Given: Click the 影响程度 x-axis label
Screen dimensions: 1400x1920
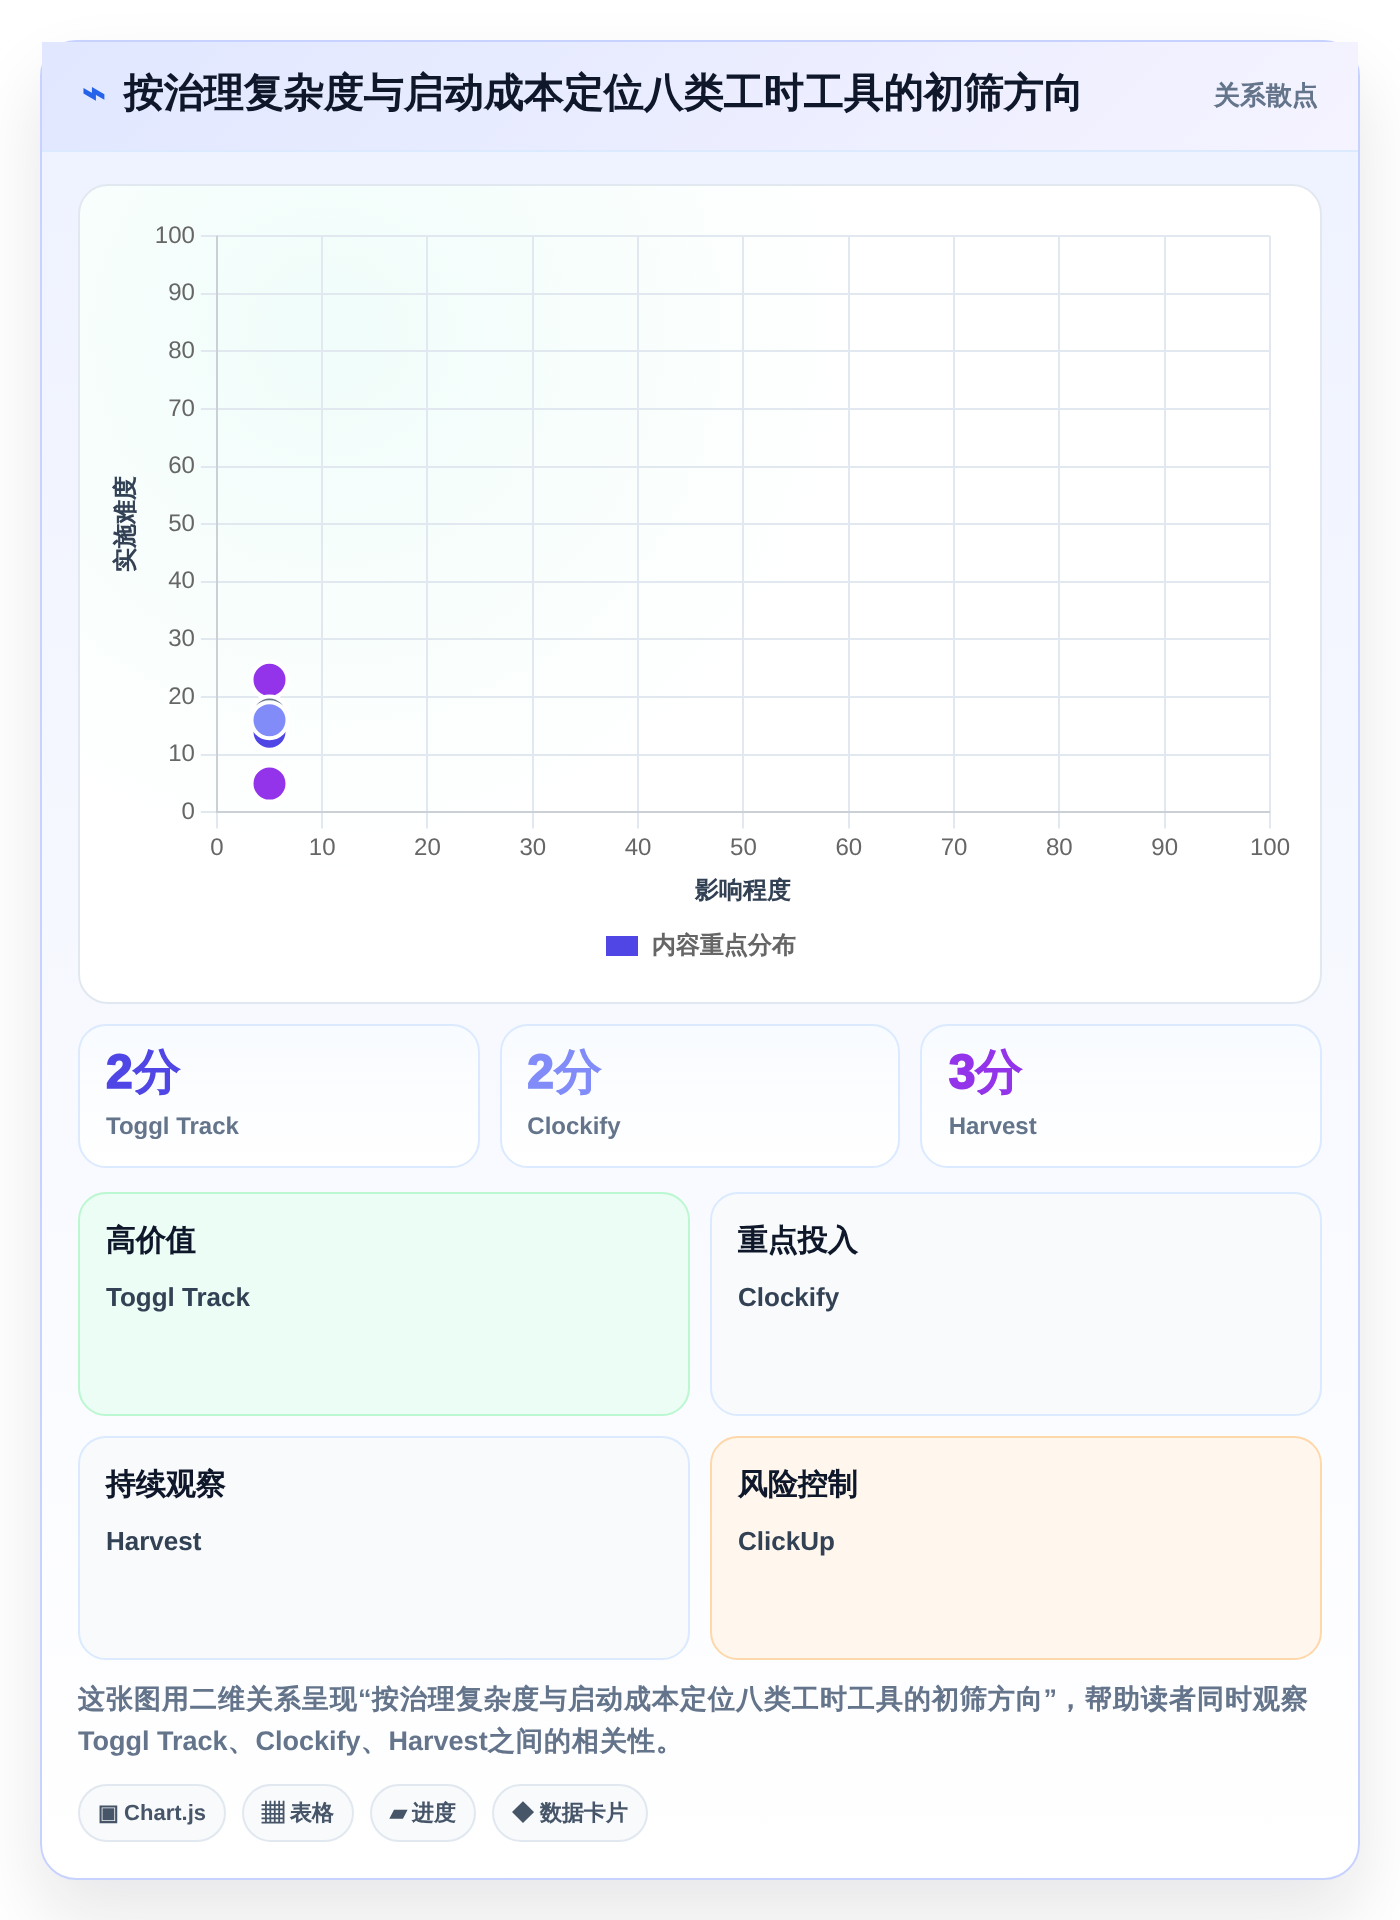Looking at the screenshot, I should [743, 890].
